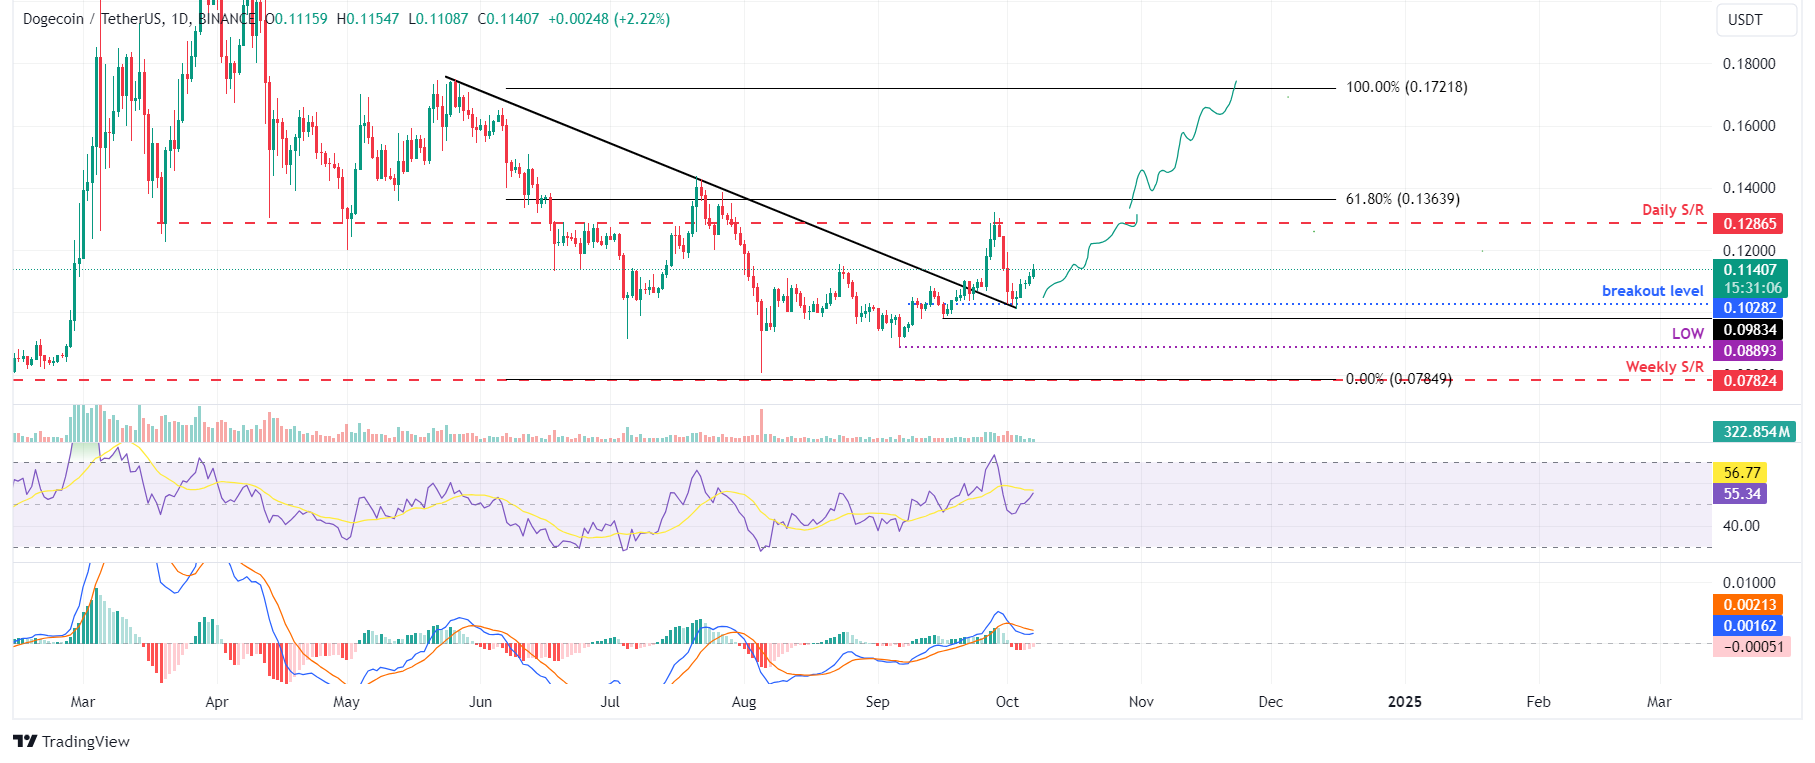This screenshot has height=763, width=1815.
Task: Select the close value C0.11407
Action: click(509, 19)
